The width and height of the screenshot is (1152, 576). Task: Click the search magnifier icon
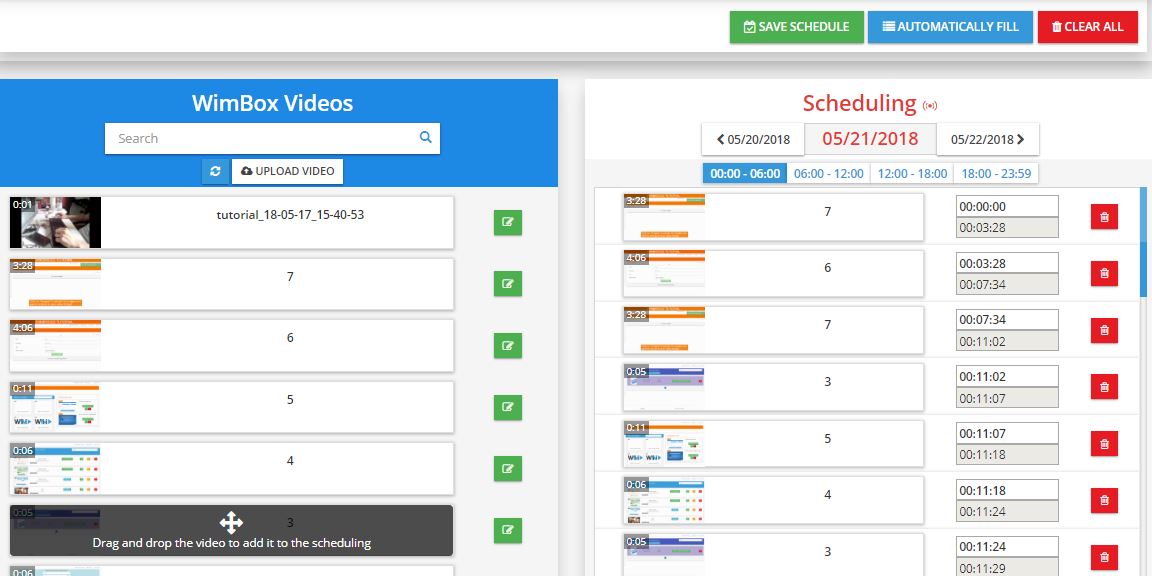click(425, 137)
